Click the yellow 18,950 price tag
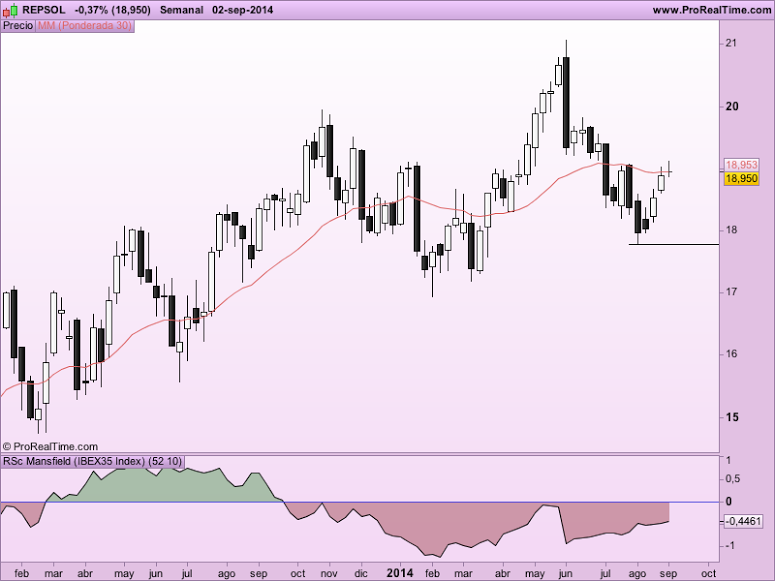This screenshot has height=581, width=775. pos(741,179)
